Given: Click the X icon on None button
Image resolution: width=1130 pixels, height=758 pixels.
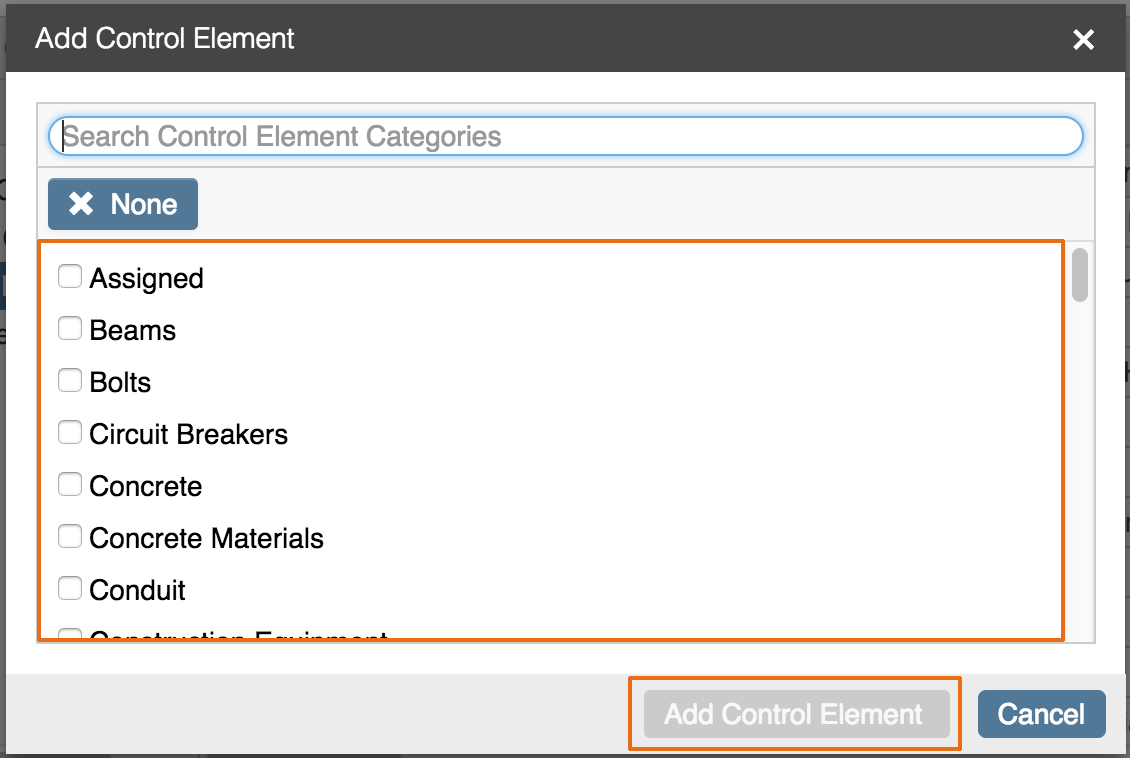Looking at the screenshot, I should click(x=81, y=204).
